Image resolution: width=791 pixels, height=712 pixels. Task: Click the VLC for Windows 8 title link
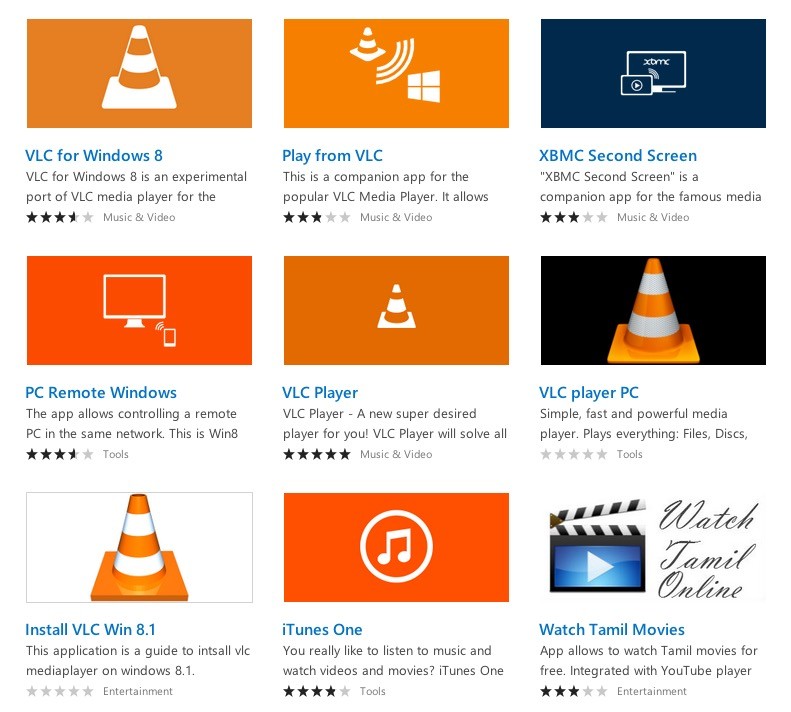[94, 155]
